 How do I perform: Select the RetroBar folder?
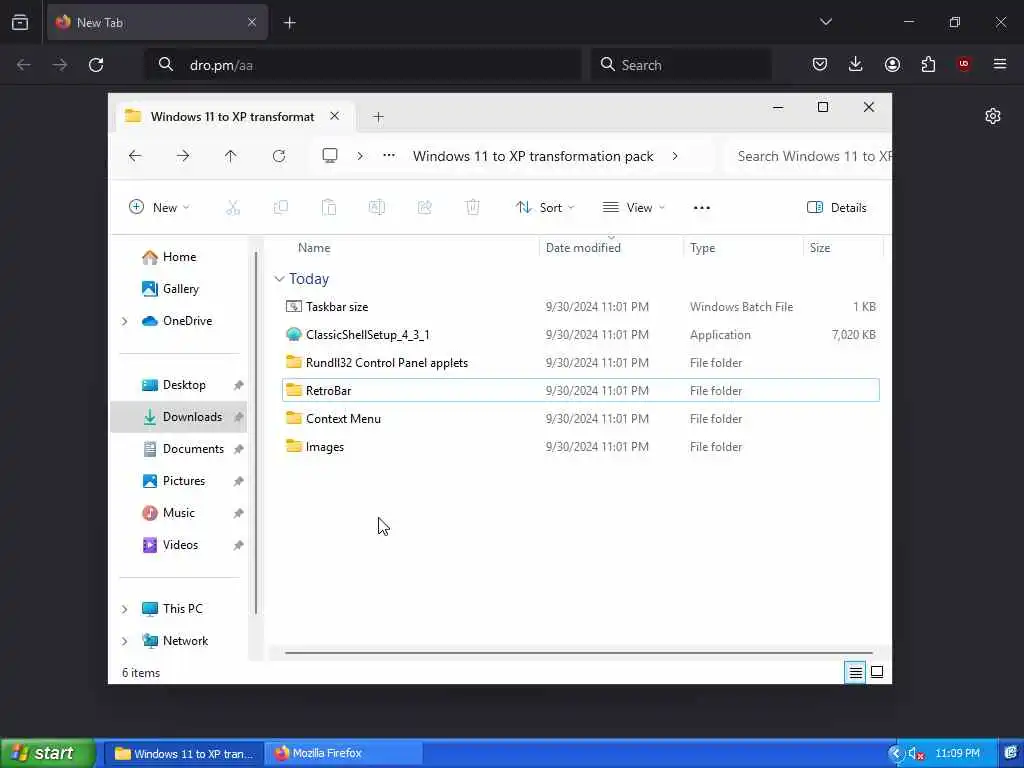click(x=581, y=391)
